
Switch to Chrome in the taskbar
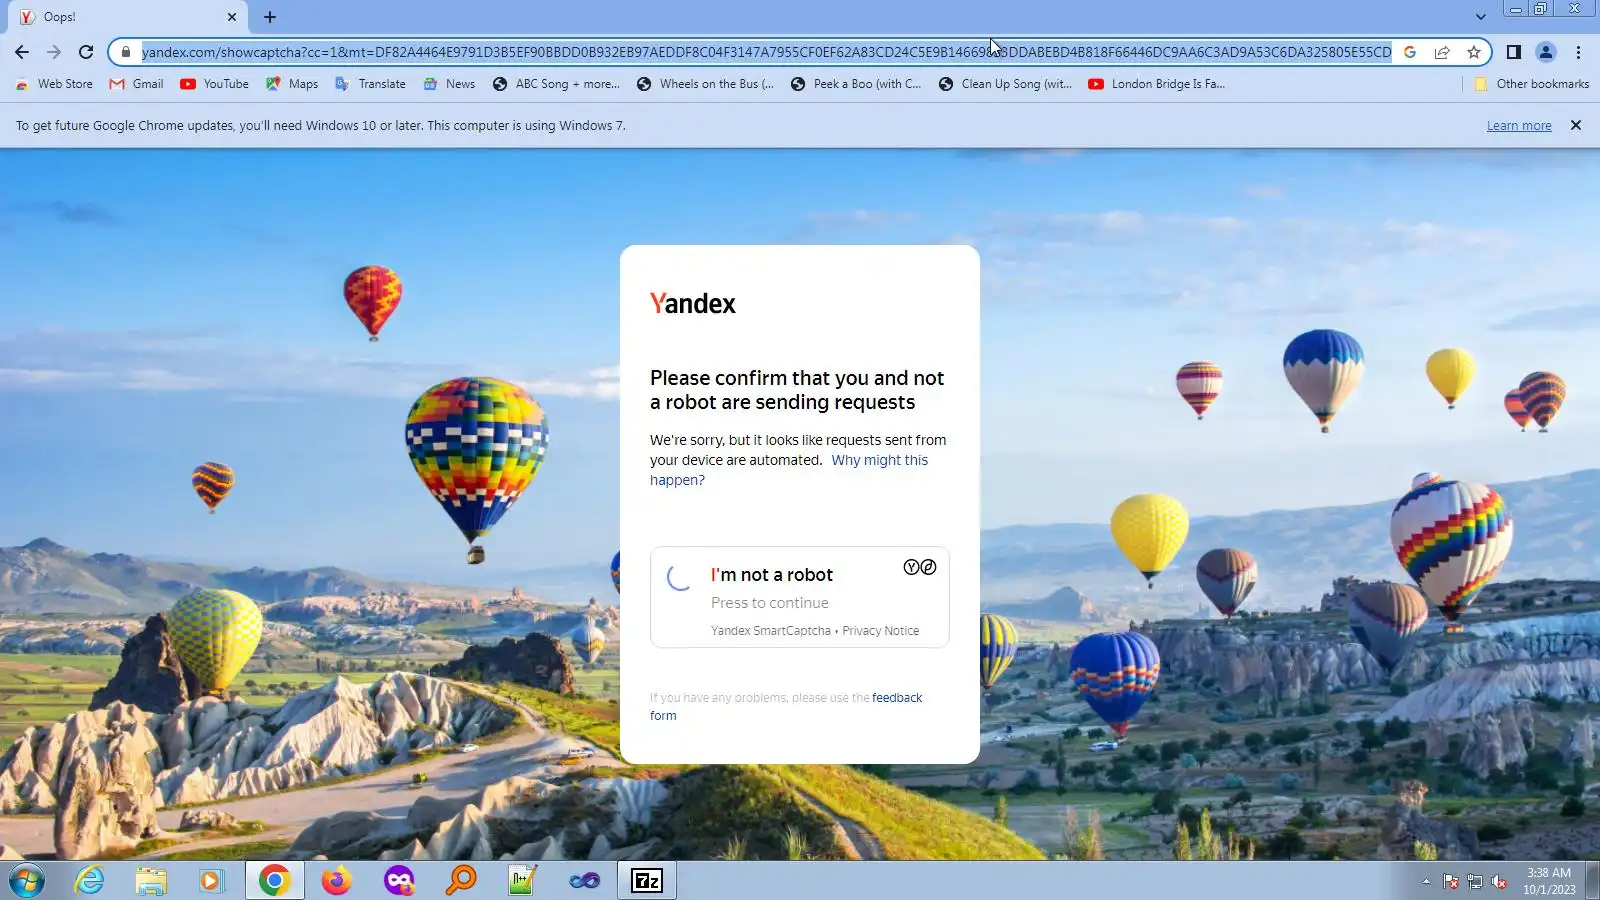274,881
